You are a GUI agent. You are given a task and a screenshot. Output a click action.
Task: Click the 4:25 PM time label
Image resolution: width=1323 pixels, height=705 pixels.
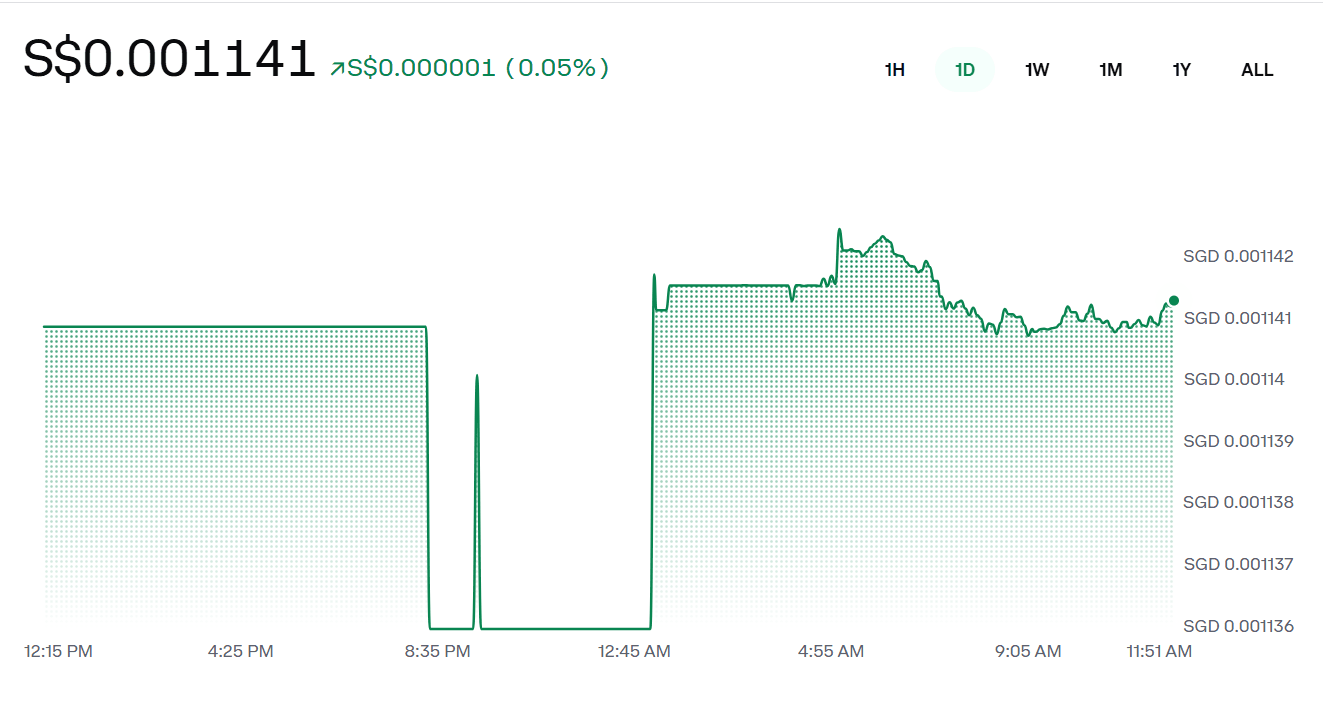tap(240, 651)
